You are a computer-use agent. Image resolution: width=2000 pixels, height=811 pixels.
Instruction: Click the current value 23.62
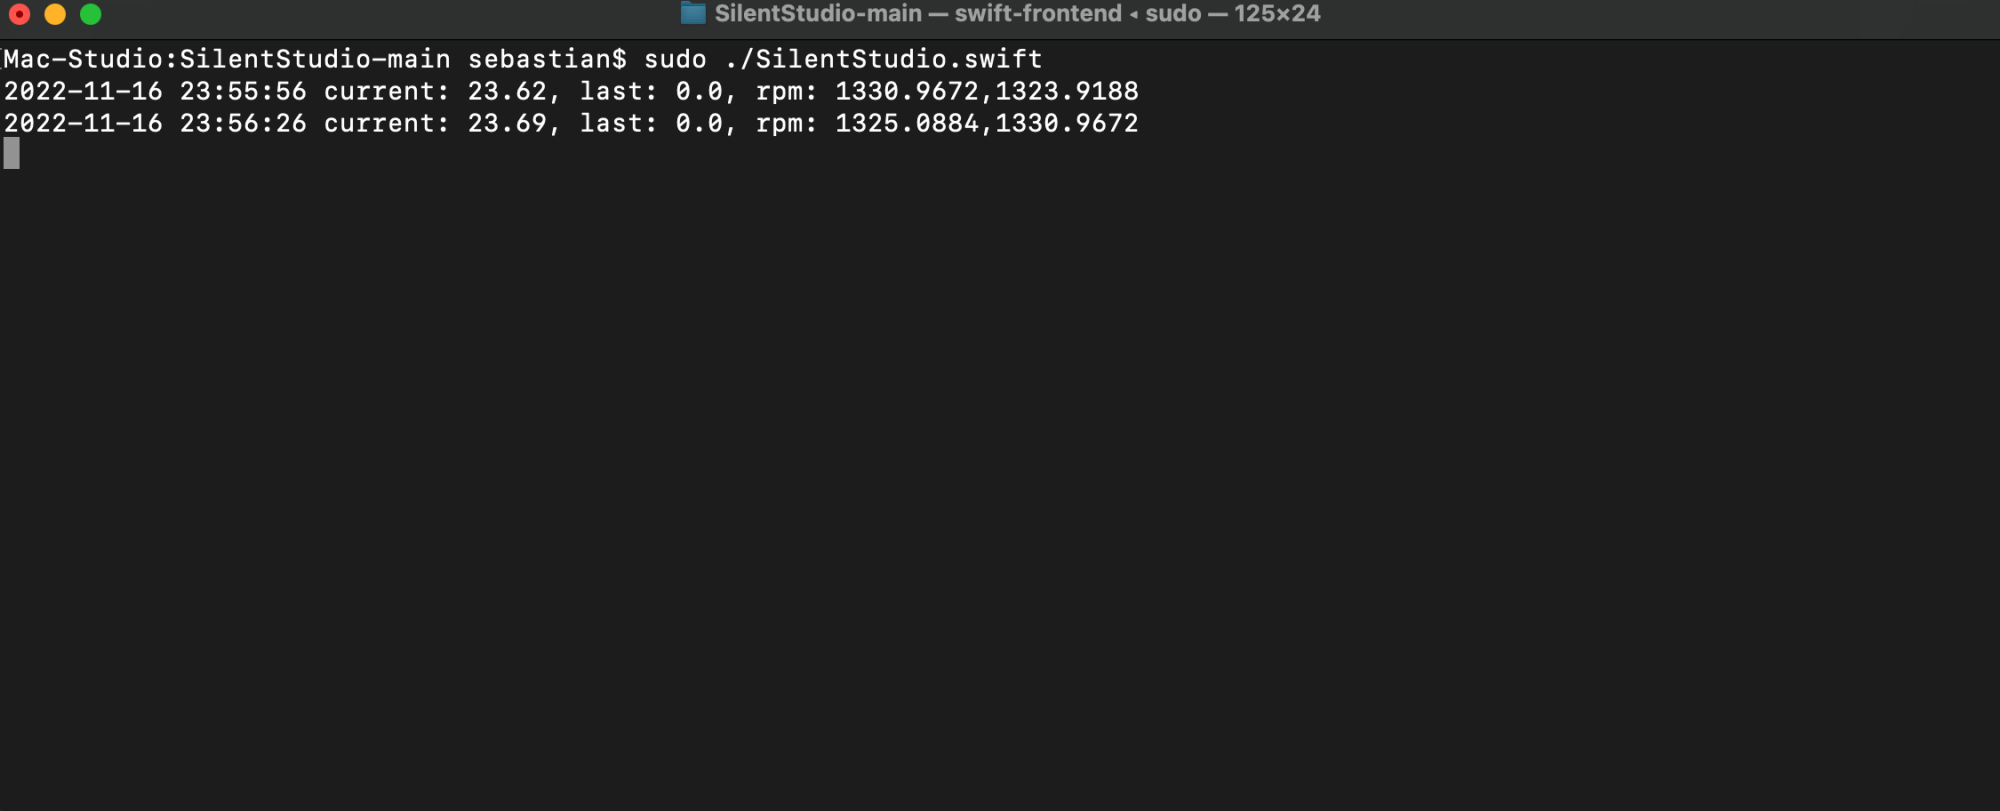tap(507, 91)
